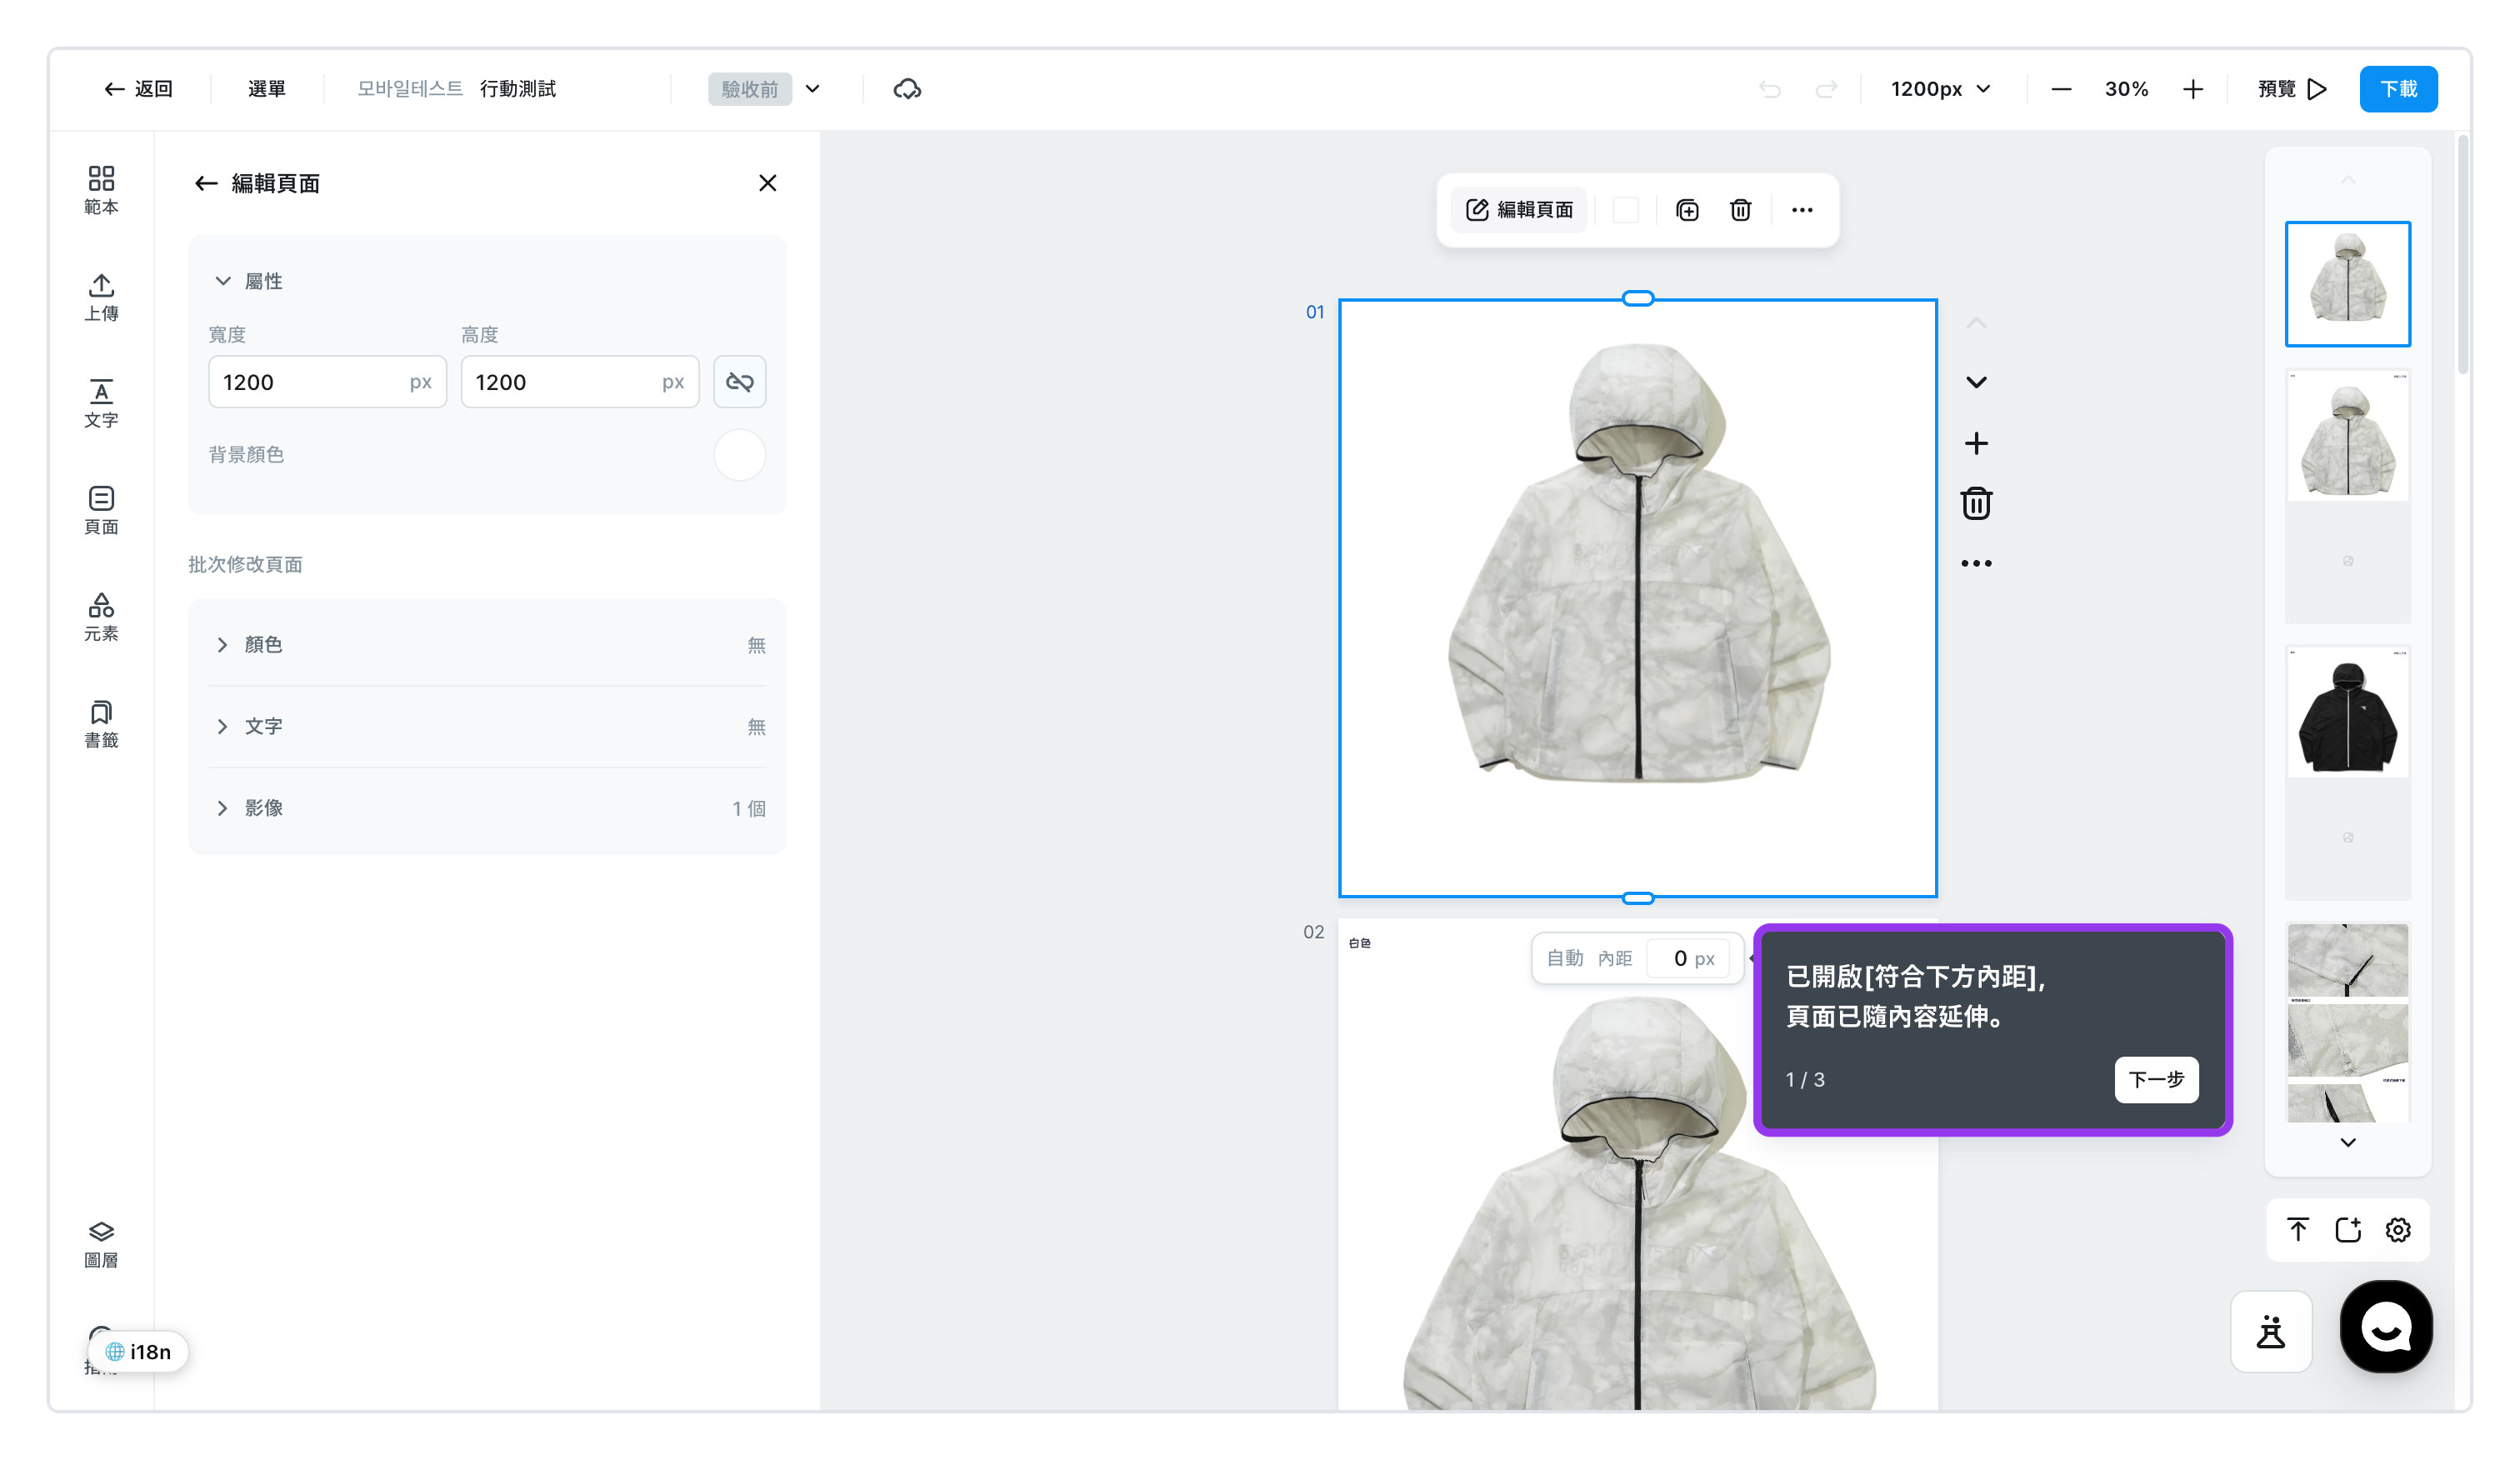Screen dimensions: 2520x1460
Task: Open the three-dot menu beside page 01
Action: (1976, 563)
